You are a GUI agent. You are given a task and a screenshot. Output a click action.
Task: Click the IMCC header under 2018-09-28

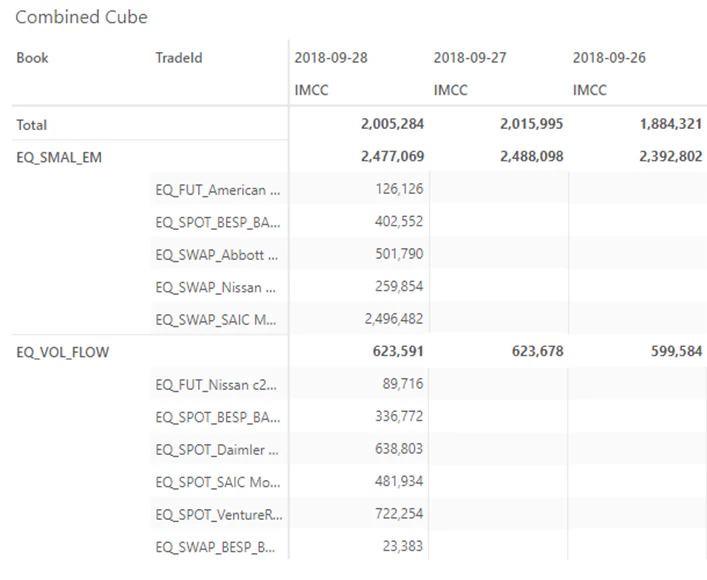(x=311, y=90)
